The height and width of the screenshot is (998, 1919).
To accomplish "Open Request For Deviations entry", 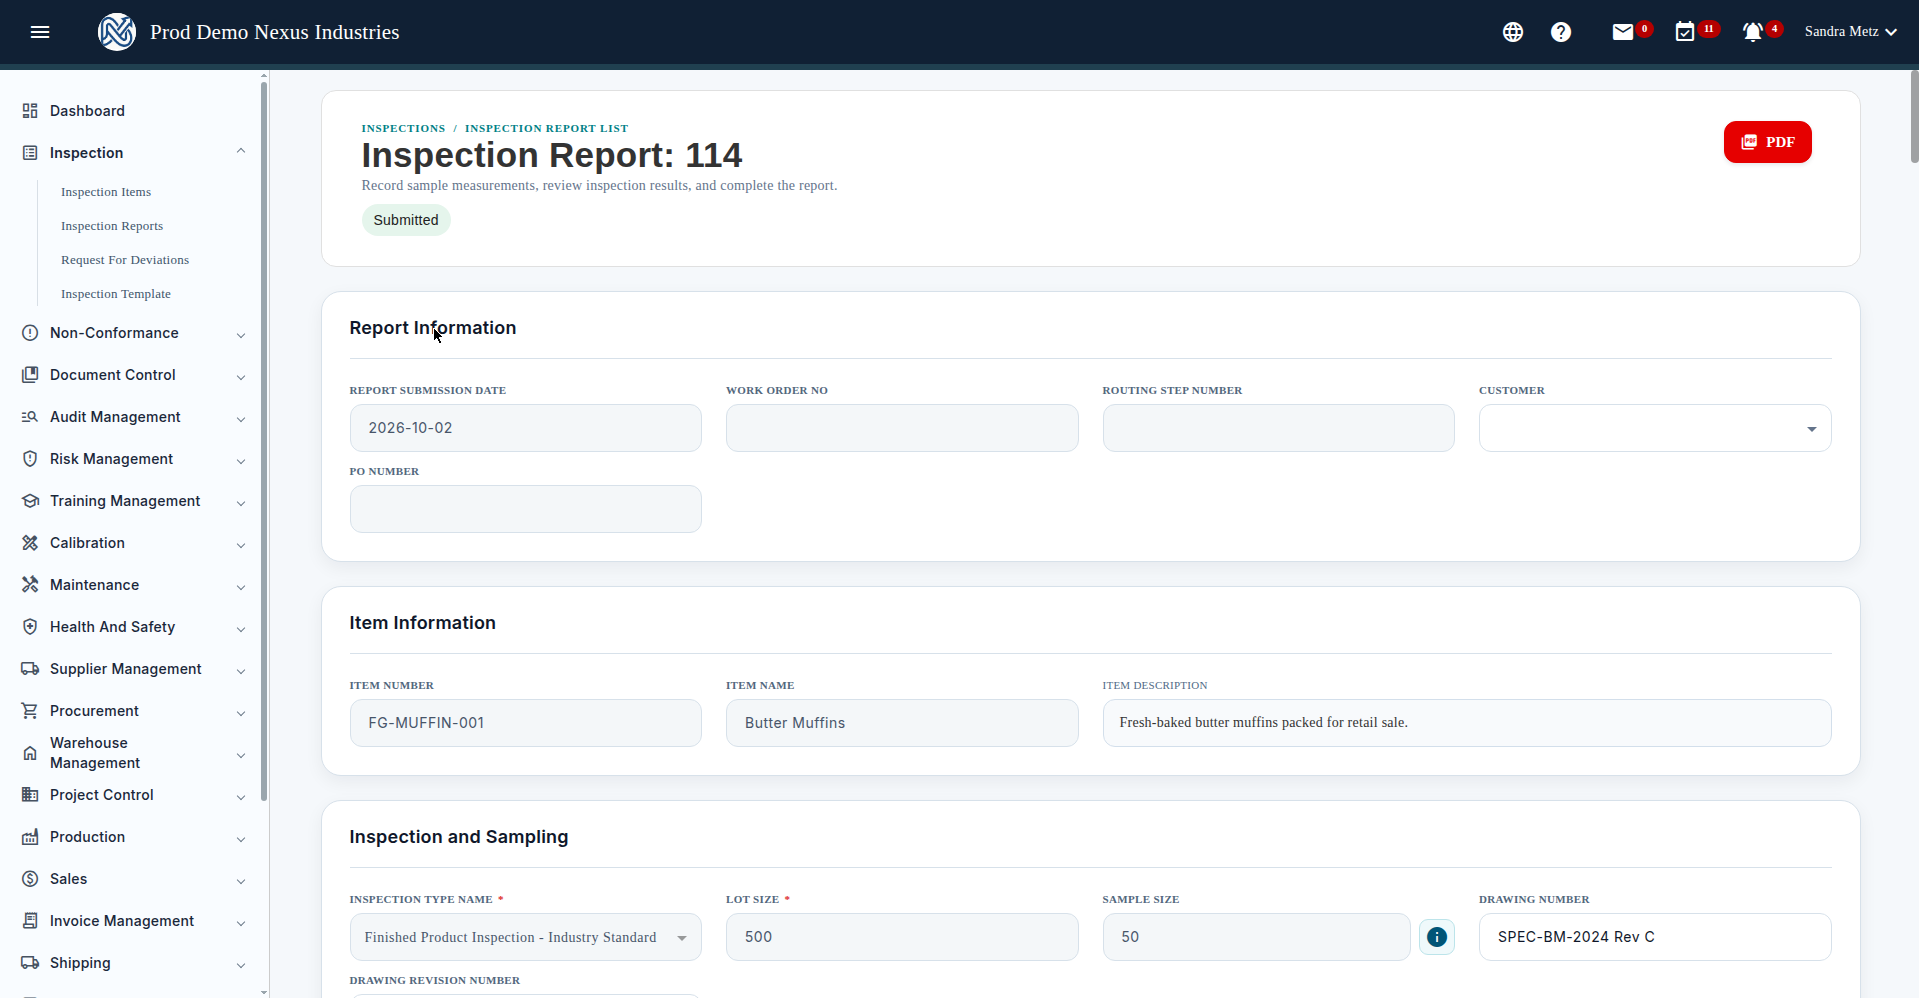I will click(125, 260).
